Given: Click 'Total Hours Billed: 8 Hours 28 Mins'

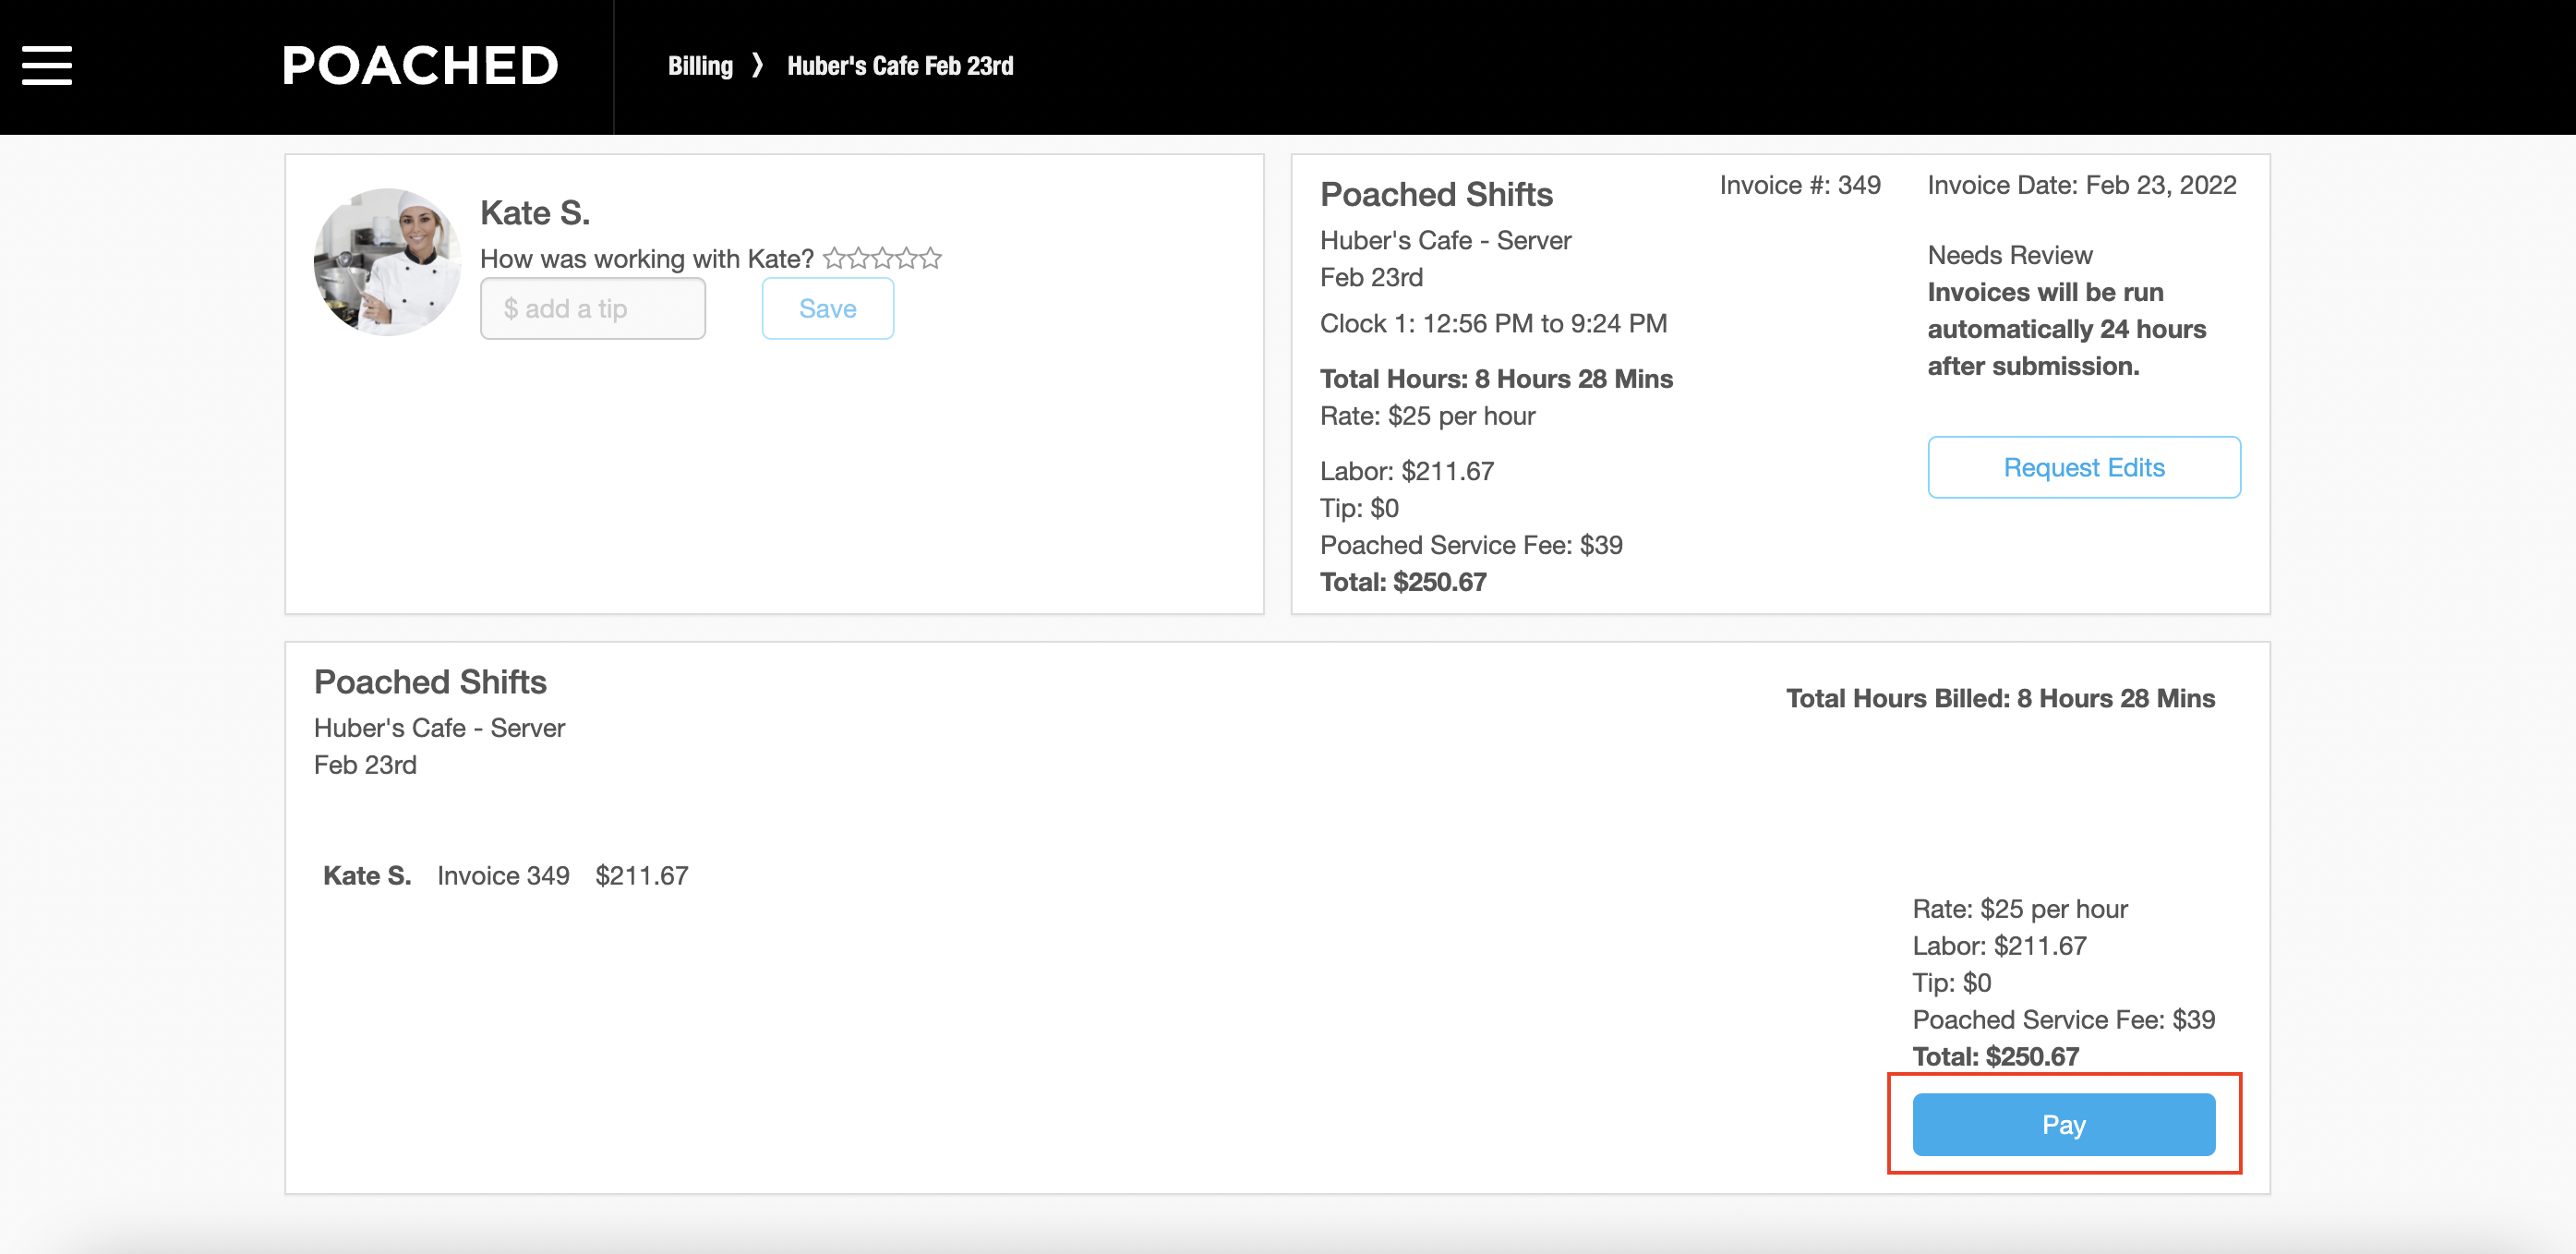Looking at the screenshot, I should click(2000, 698).
